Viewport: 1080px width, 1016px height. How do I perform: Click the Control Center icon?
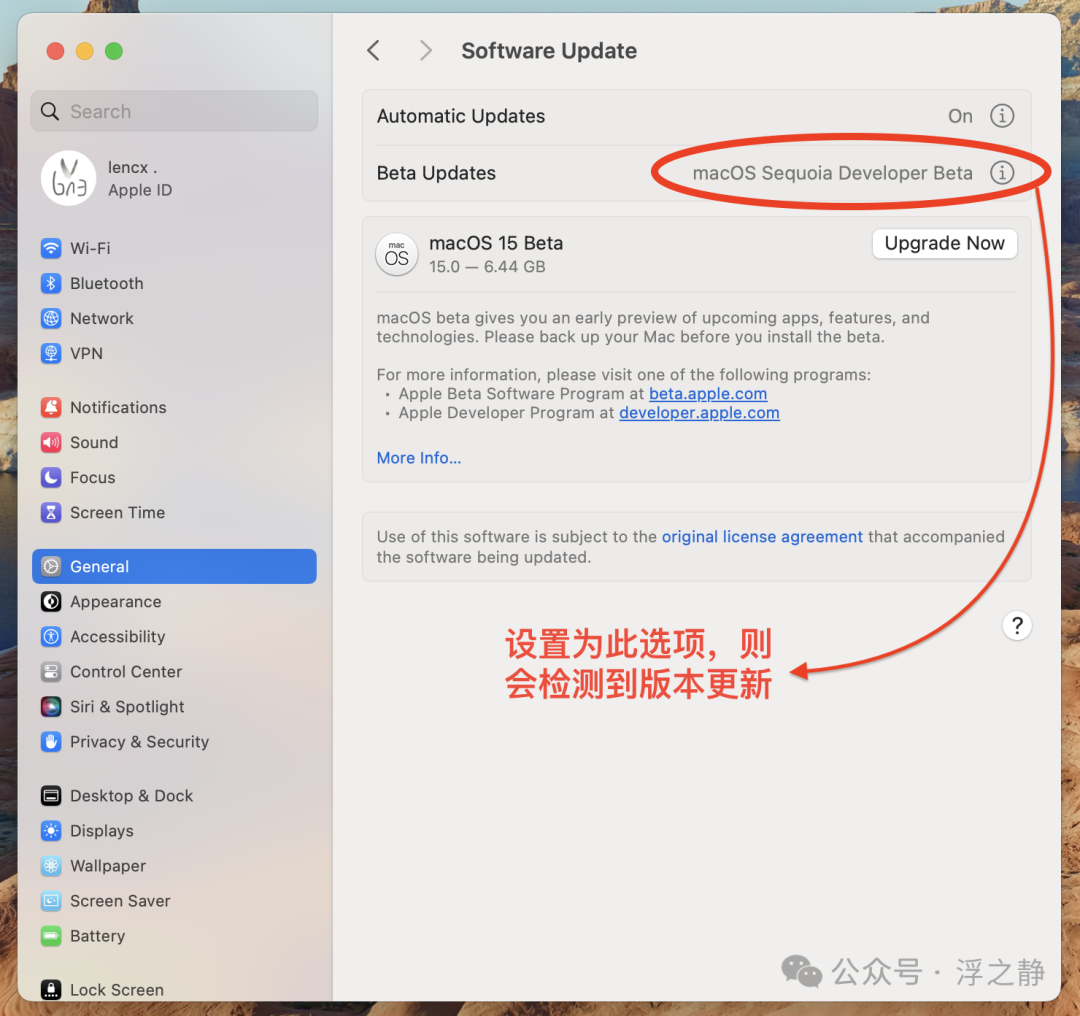coord(51,672)
